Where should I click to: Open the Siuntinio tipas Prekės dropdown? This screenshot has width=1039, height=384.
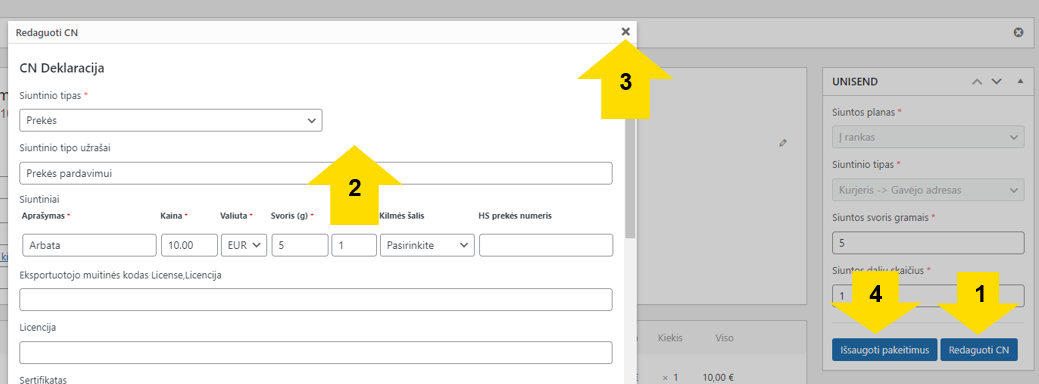coord(171,120)
